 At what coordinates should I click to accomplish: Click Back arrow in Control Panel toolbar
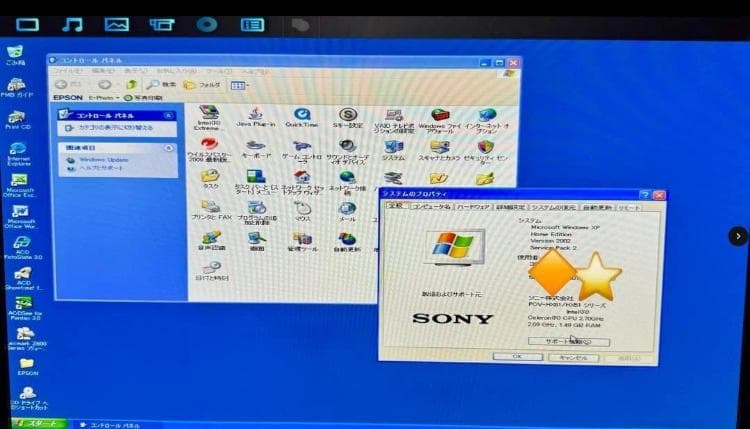[x=61, y=85]
